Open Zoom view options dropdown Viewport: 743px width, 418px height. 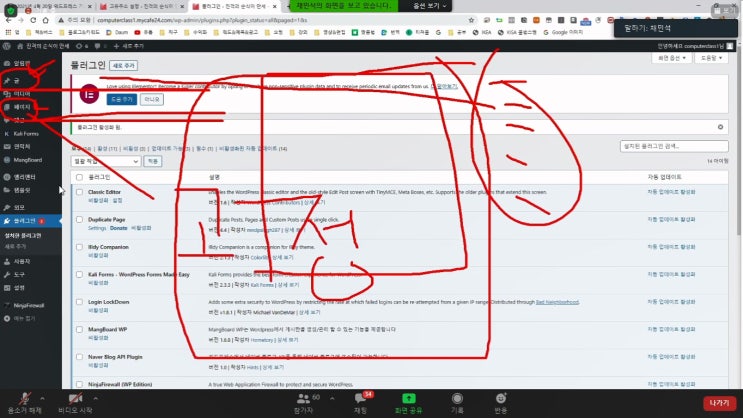coord(429,6)
